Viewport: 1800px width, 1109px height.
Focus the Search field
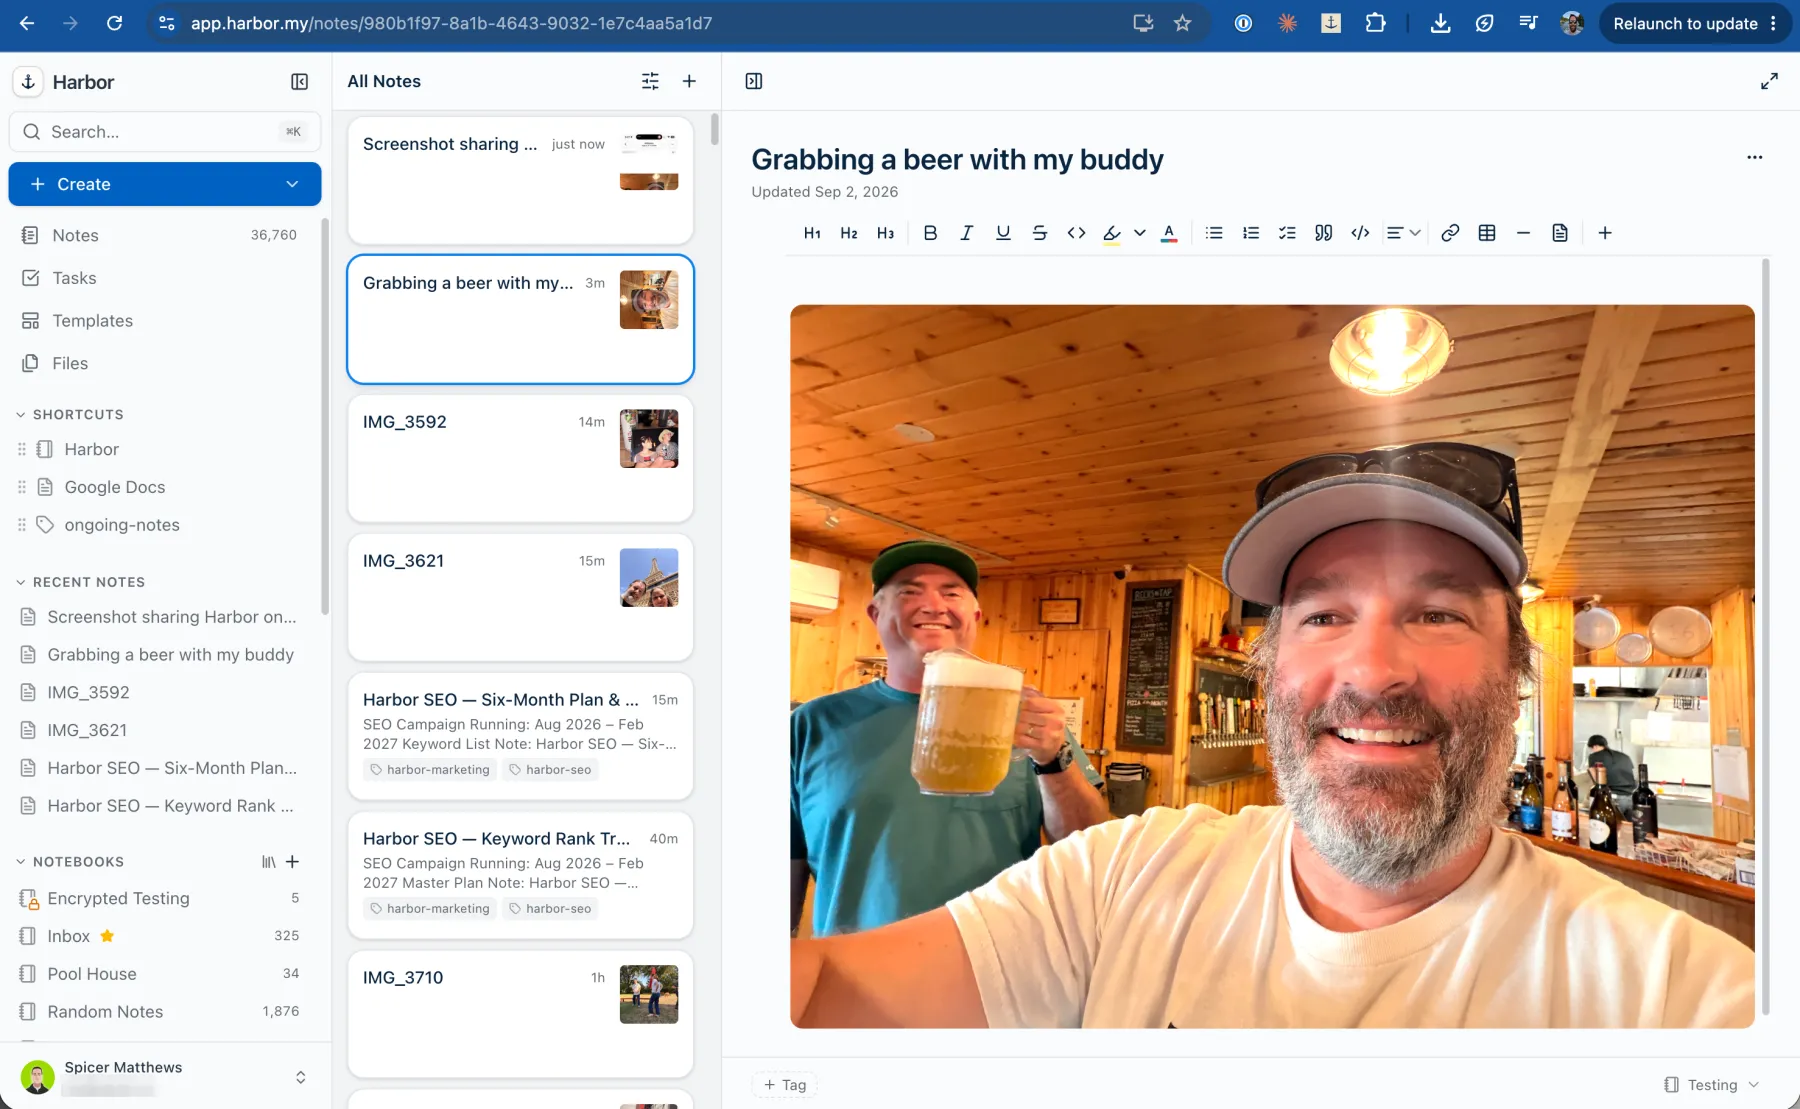click(x=165, y=131)
